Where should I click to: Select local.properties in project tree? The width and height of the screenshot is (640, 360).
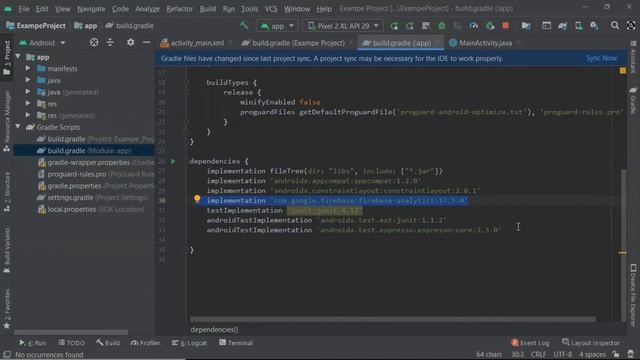pyautogui.click(x=91, y=209)
